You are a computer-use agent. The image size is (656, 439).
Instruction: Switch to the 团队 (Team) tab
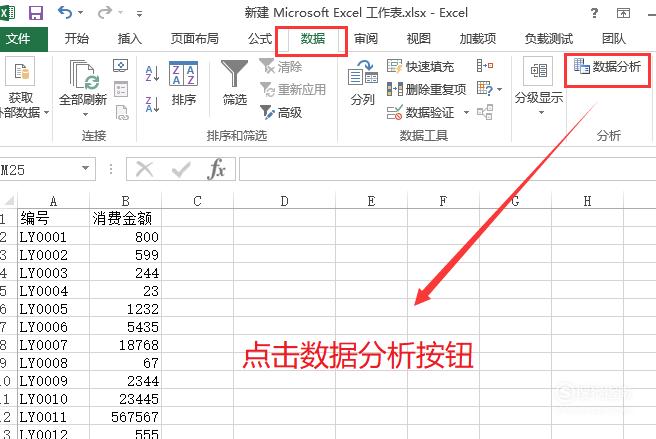click(614, 39)
